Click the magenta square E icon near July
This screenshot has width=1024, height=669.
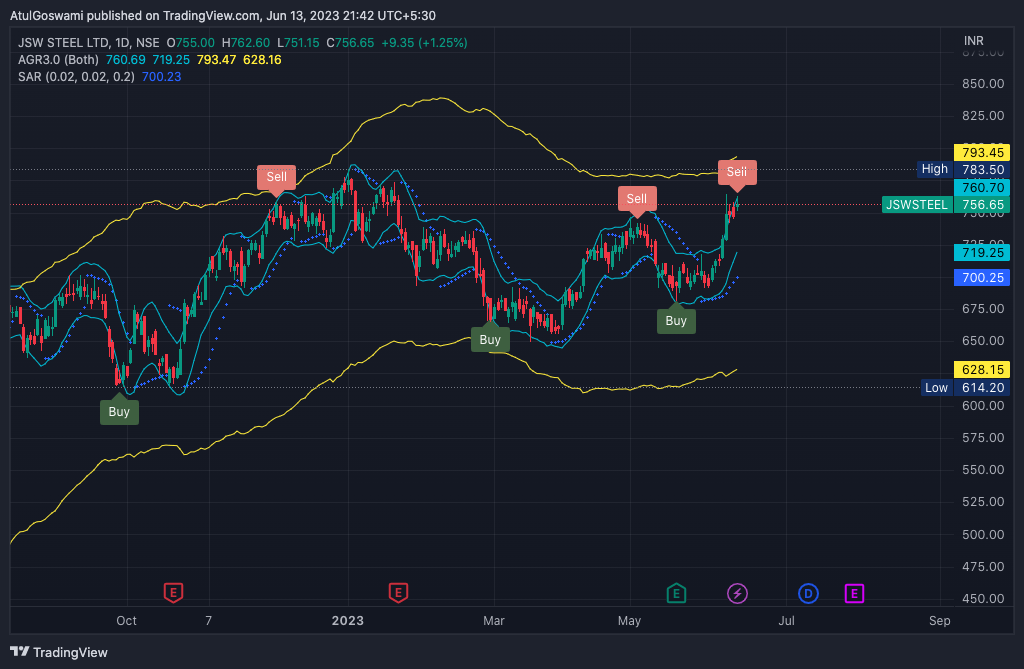click(x=854, y=593)
